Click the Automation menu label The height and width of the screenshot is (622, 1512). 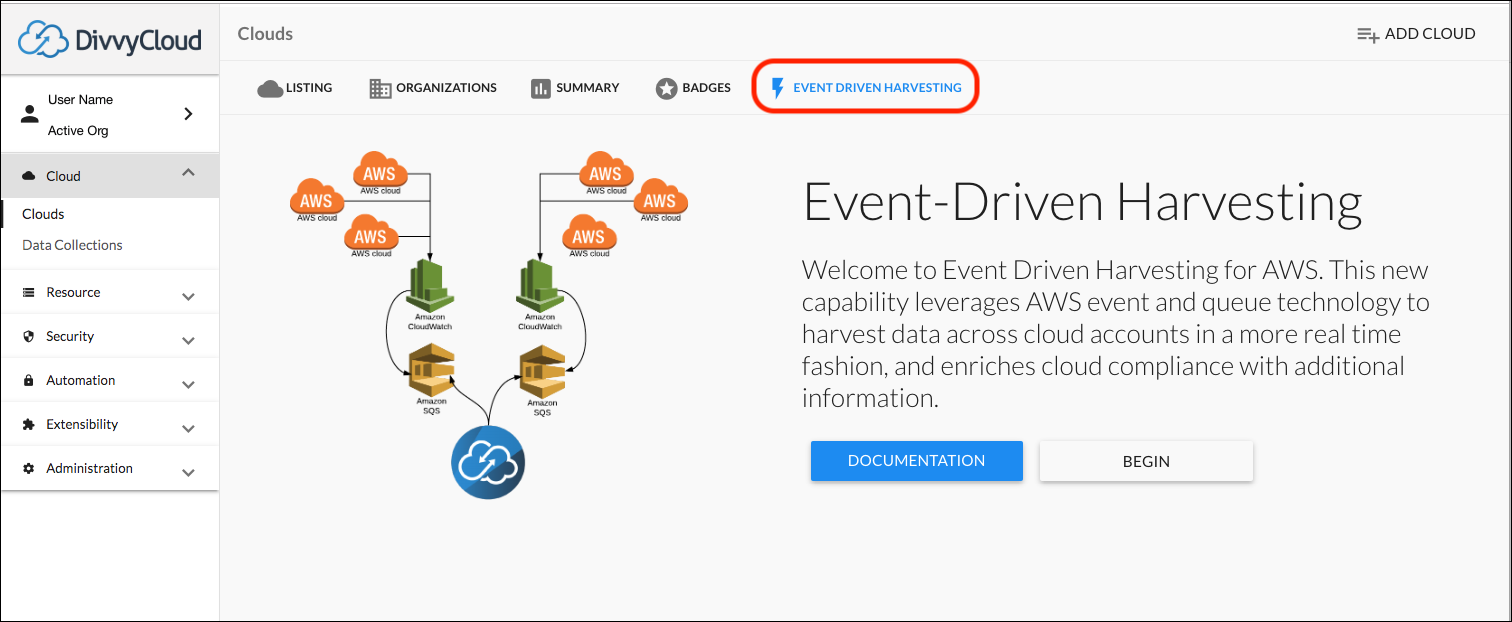81,381
